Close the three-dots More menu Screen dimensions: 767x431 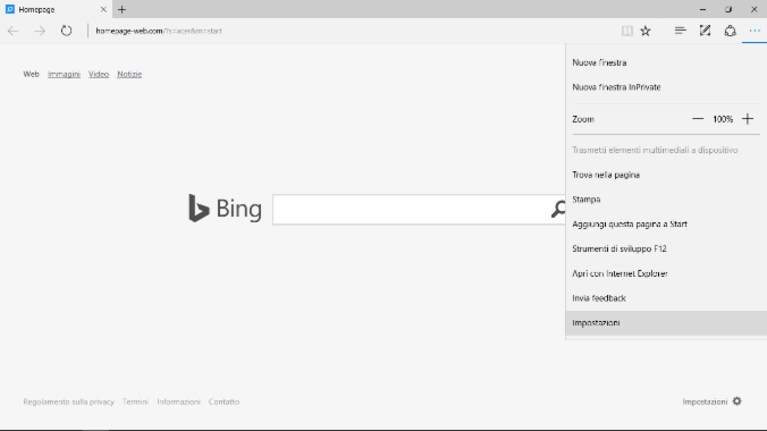click(754, 31)
